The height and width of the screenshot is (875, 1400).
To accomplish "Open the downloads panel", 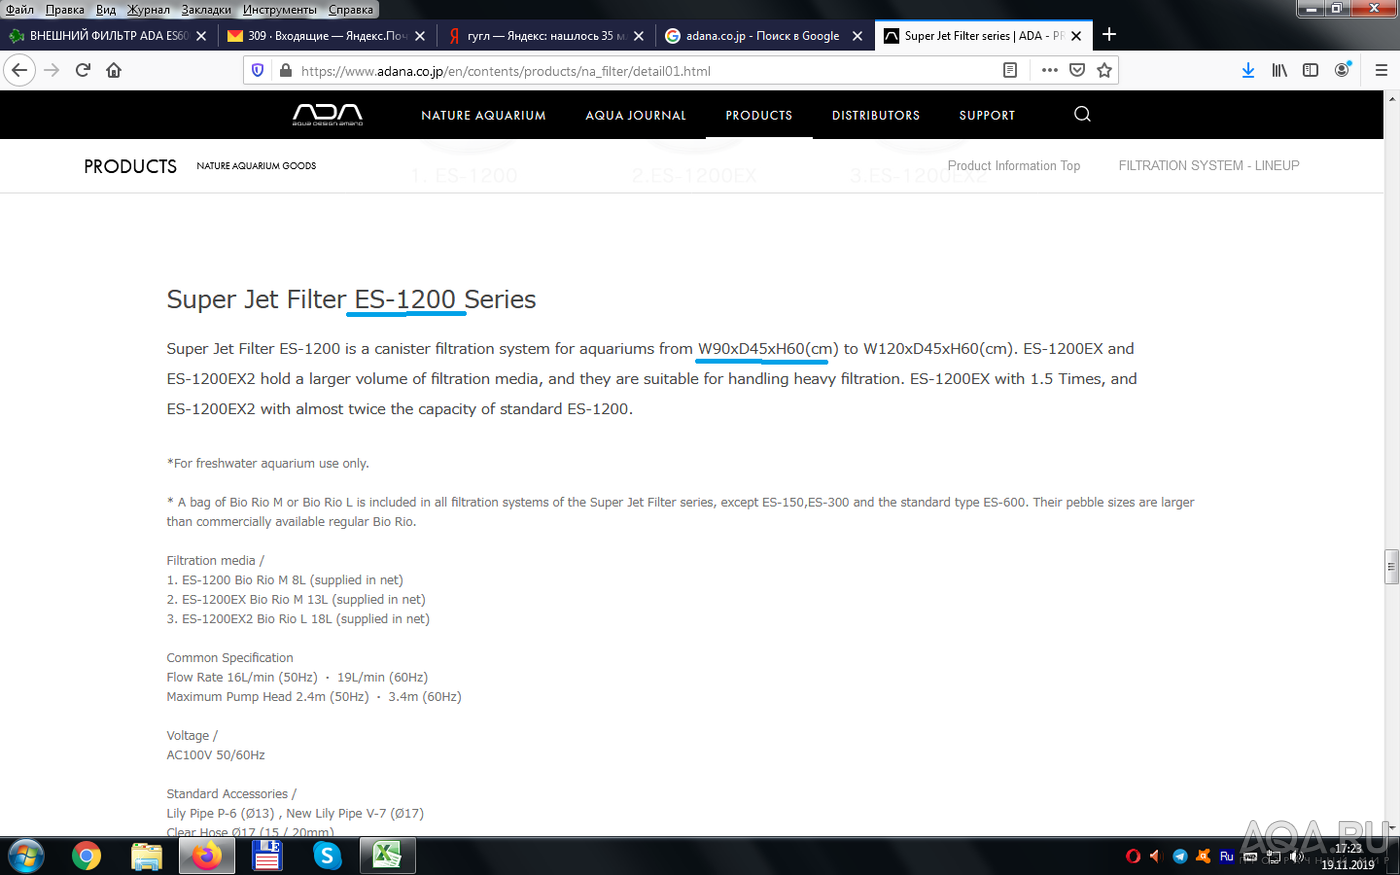I will click(x=1248, y=70).
